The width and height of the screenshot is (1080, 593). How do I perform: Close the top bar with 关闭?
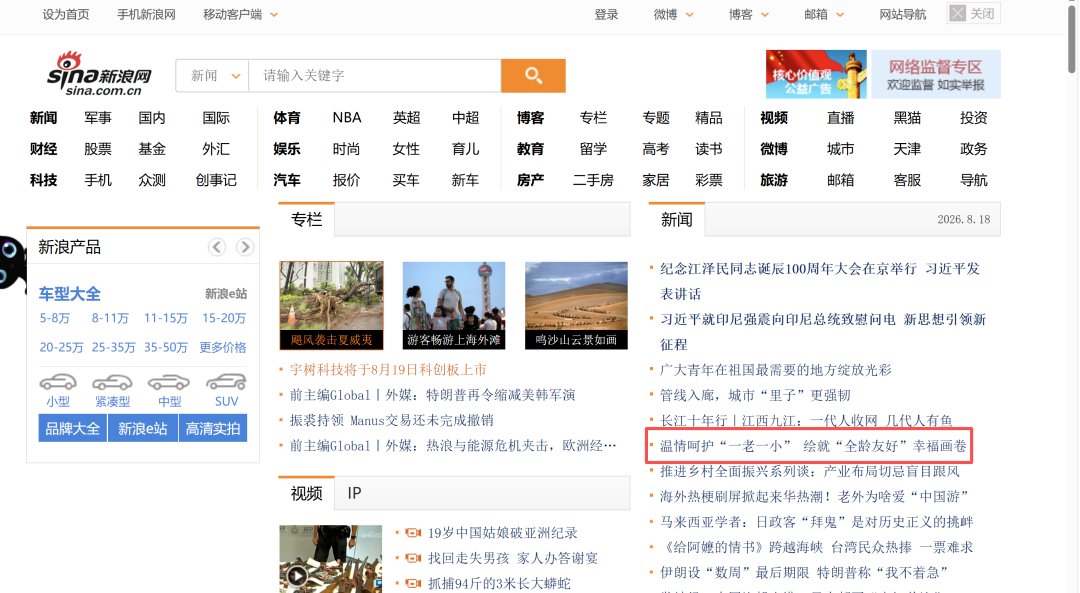[974, 14]
